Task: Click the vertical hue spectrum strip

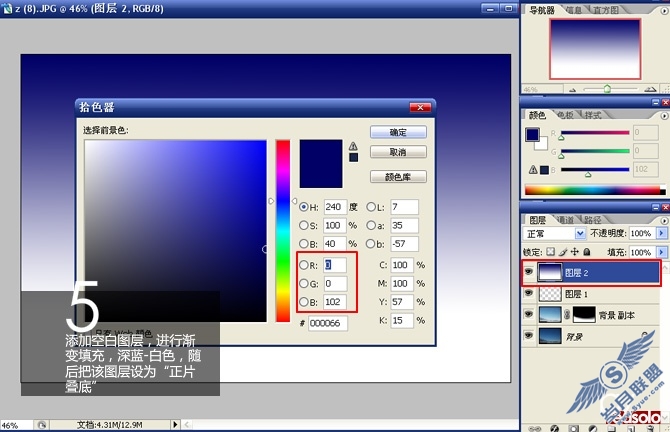Action: (x=282, y=231)
